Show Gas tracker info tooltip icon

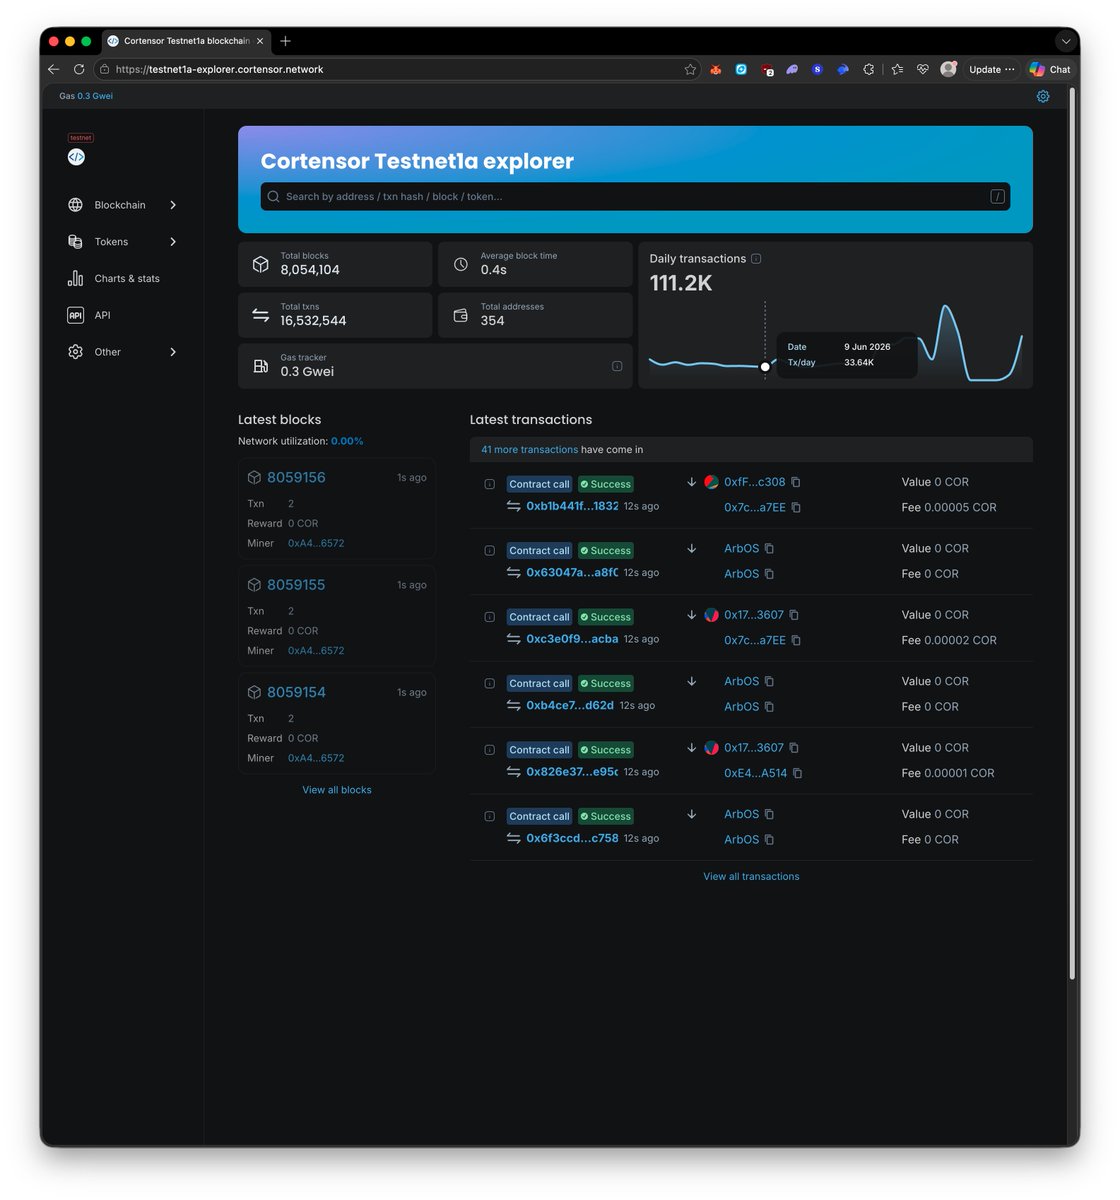(x=617, y=366)
